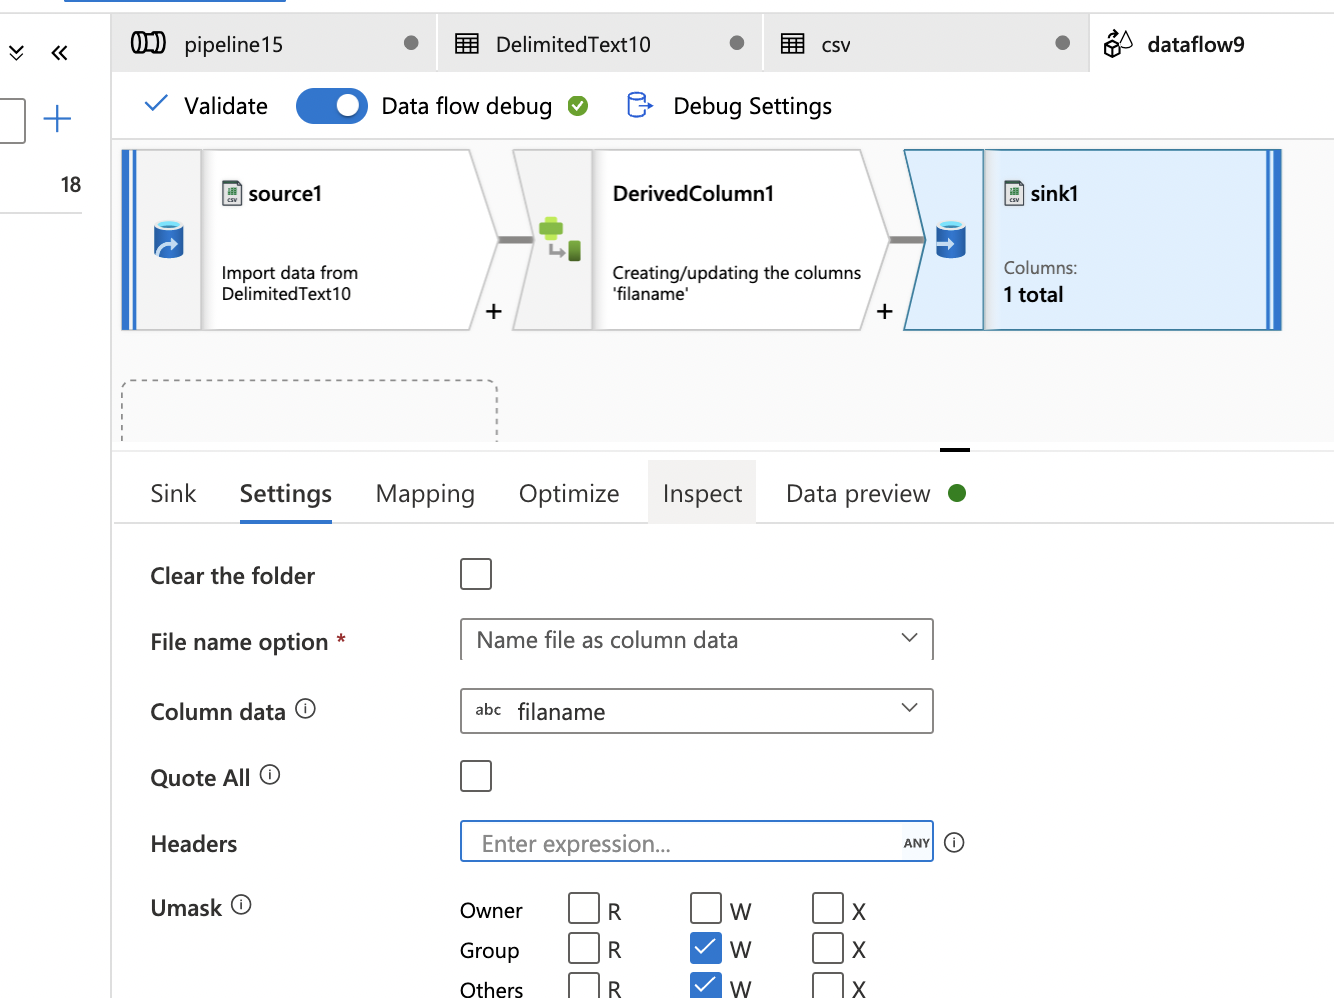Click the Validate button

(x=206, y=106)
